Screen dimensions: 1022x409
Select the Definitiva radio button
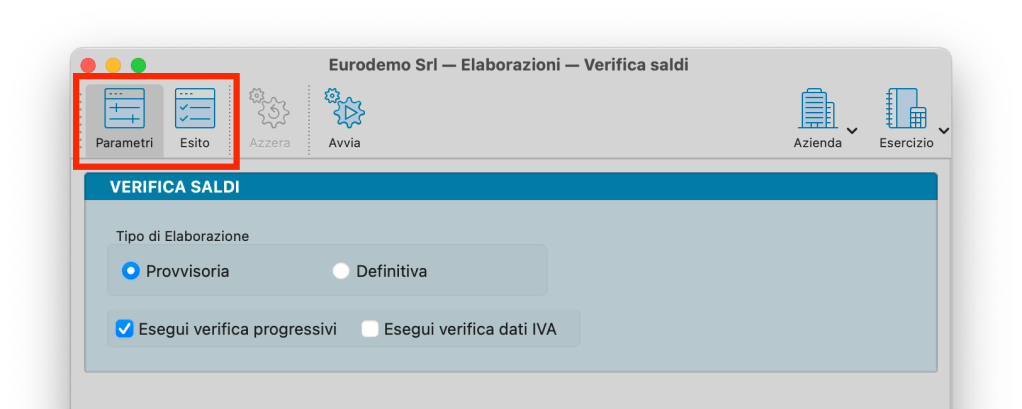point(341,270)
